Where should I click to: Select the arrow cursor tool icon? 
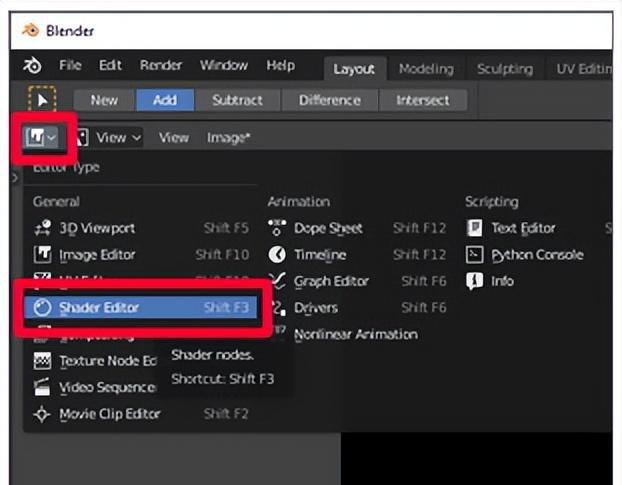coord(42,100)
